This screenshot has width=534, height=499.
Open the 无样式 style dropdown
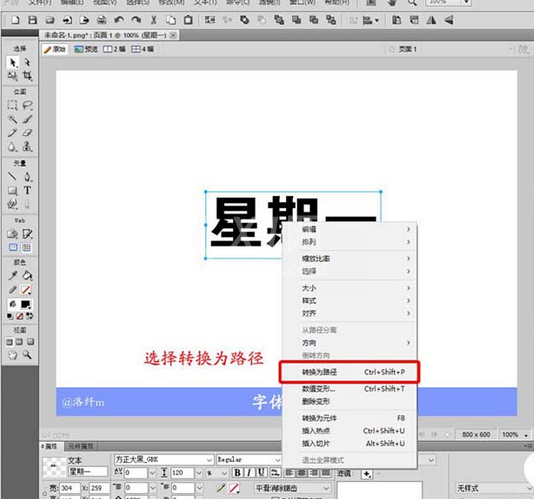click(x=494, y=488)
